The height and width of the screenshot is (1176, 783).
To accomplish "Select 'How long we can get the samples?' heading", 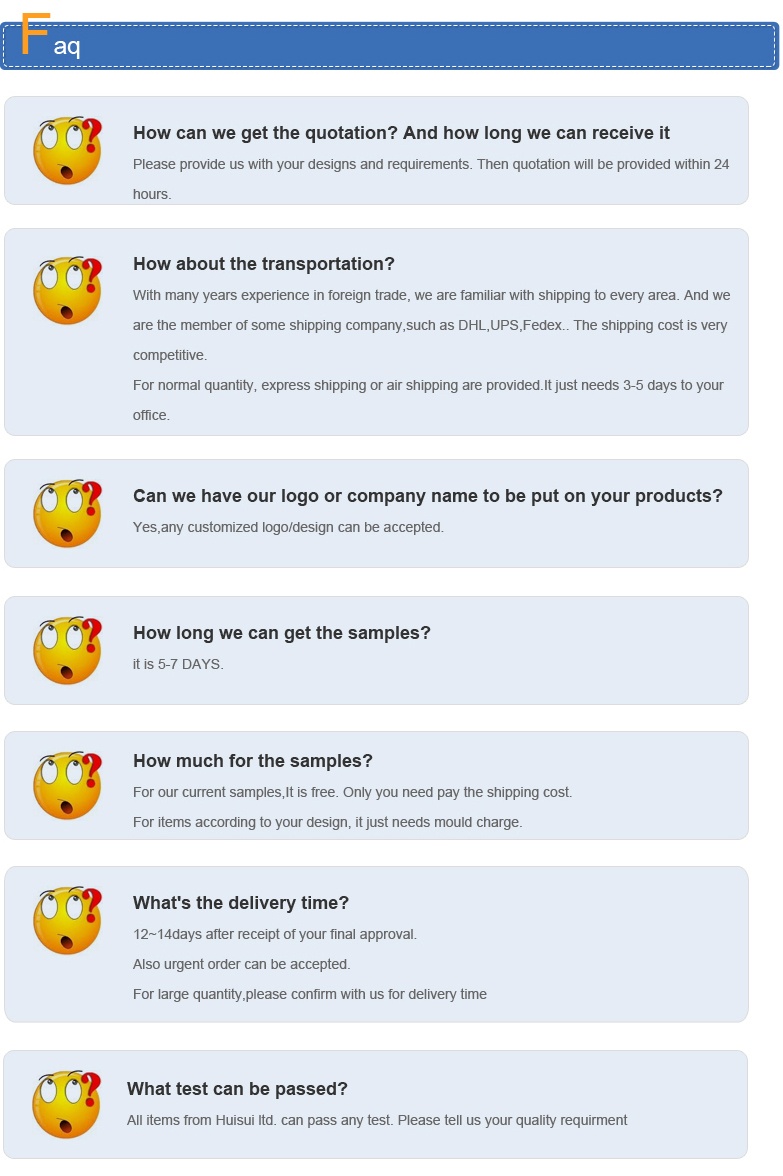I will (281, 633).
